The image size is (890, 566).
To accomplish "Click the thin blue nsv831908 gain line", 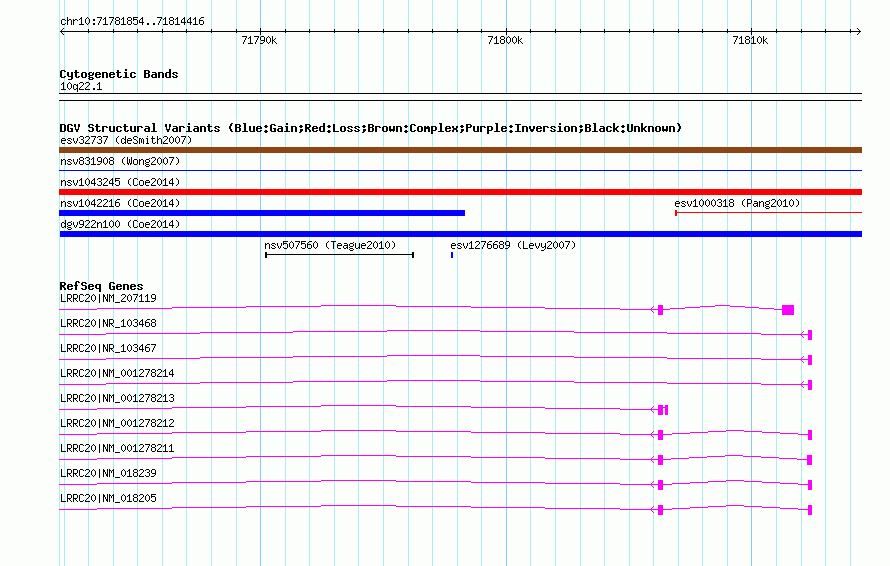I will [460, 170].
